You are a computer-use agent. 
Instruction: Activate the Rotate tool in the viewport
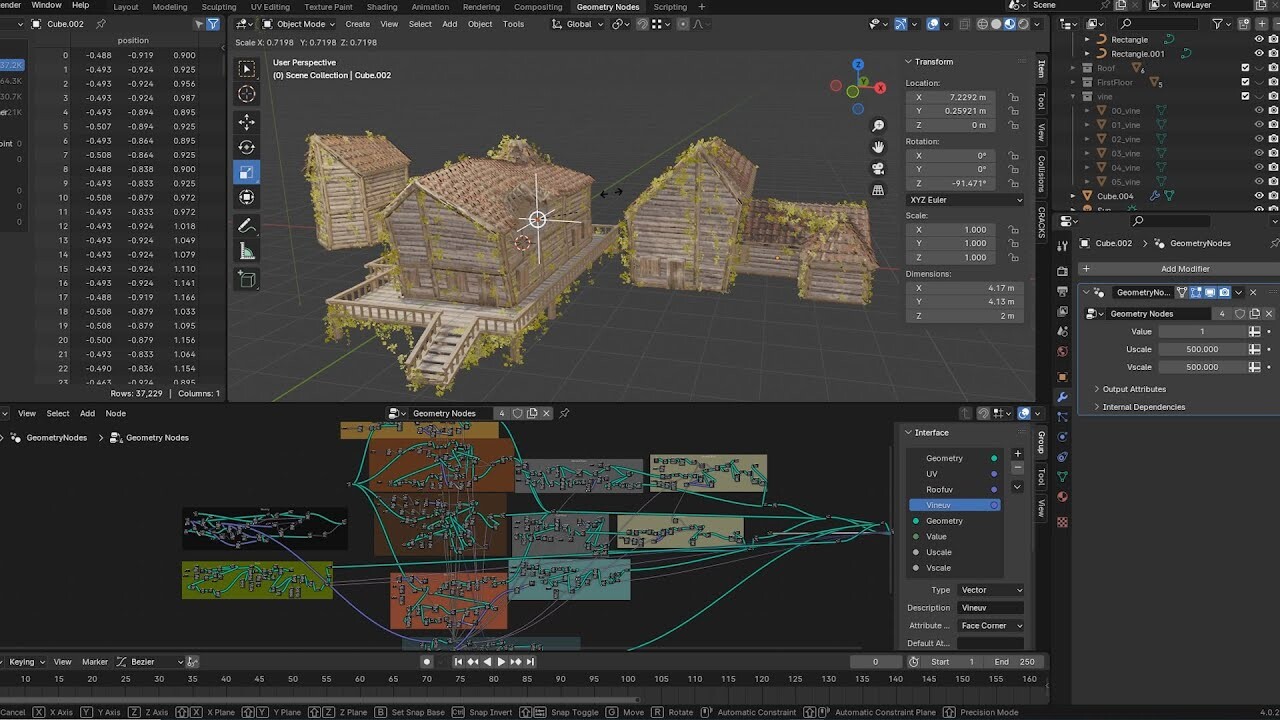click(247, 146)
